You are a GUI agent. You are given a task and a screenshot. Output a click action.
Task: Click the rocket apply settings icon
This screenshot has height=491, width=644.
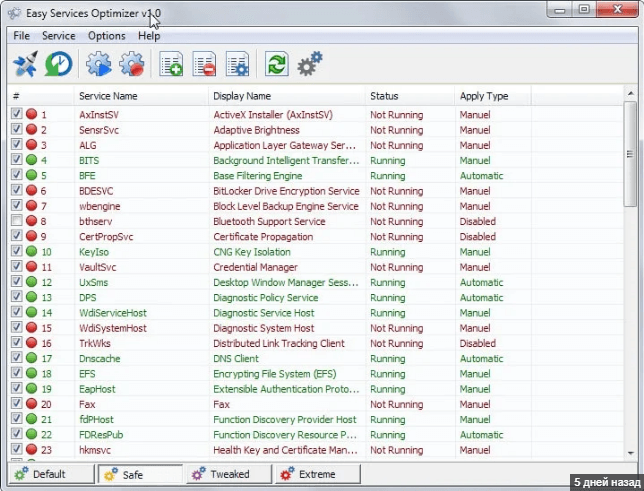25,64
